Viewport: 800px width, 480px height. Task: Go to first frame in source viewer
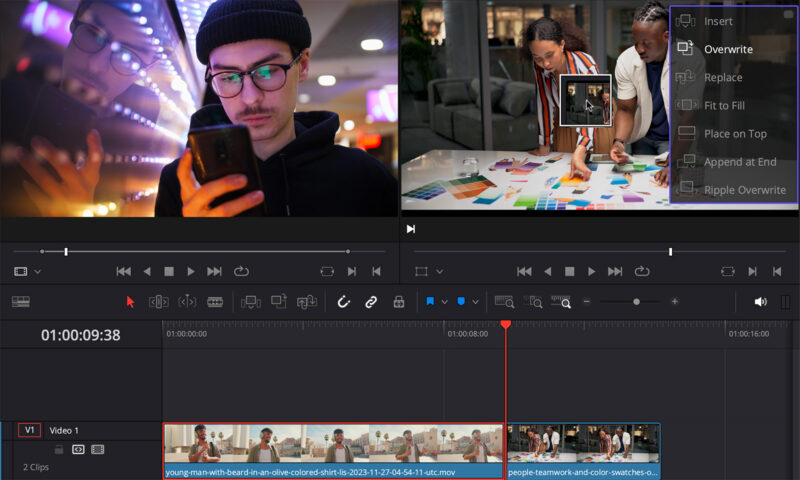pos(123,271)
